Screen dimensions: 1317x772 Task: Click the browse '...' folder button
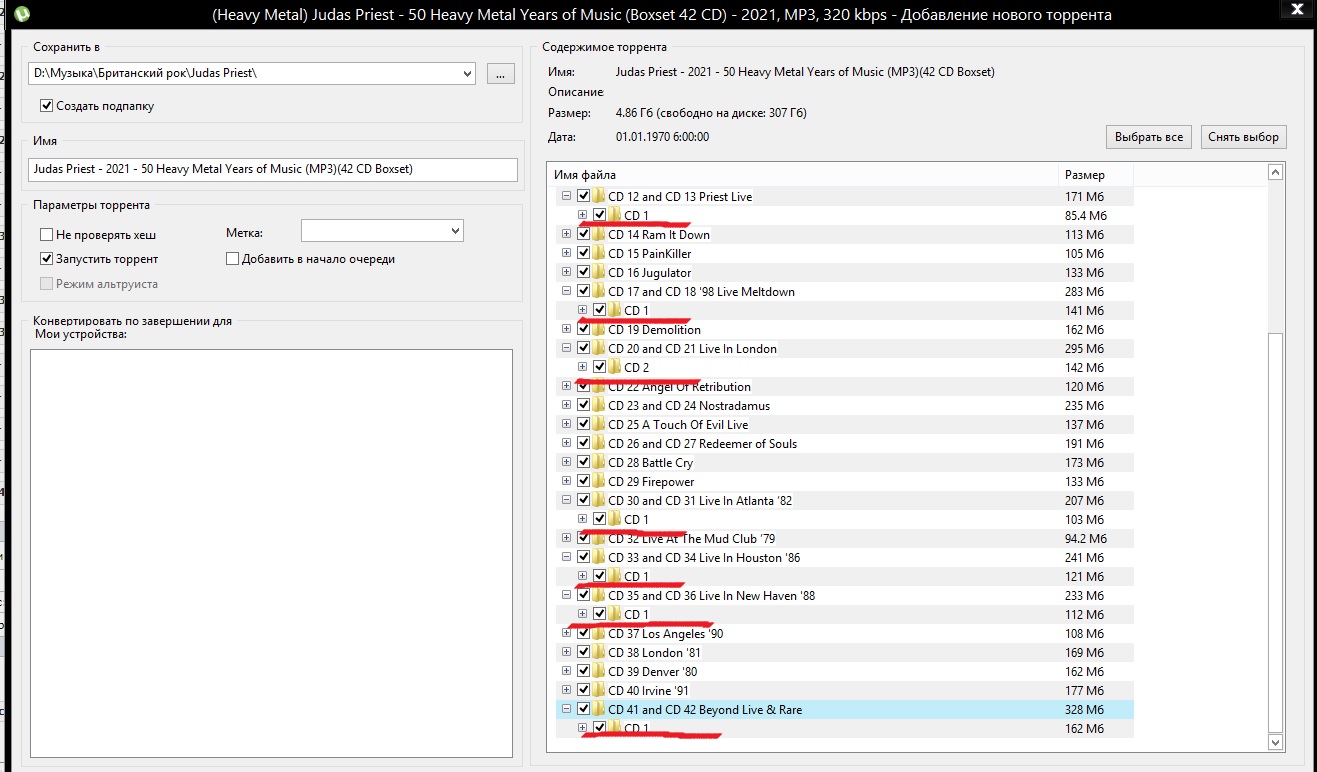point(501,74)
